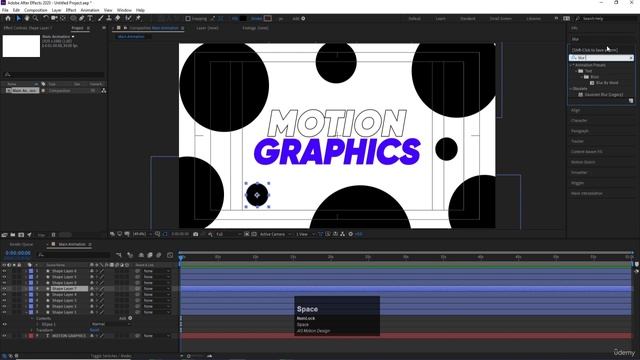Open the Graph Editor icon in timeline

pyautogui.click(x=170, y=255)
